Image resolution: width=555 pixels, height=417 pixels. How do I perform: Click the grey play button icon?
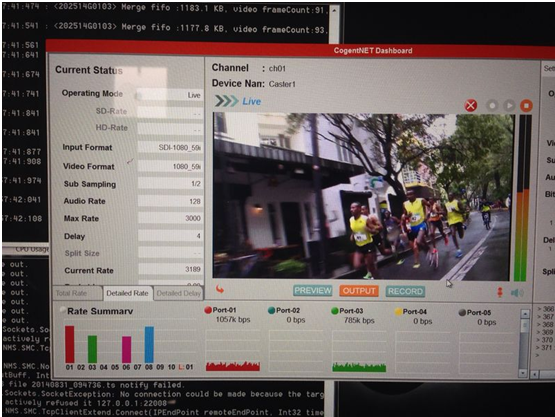509,105
